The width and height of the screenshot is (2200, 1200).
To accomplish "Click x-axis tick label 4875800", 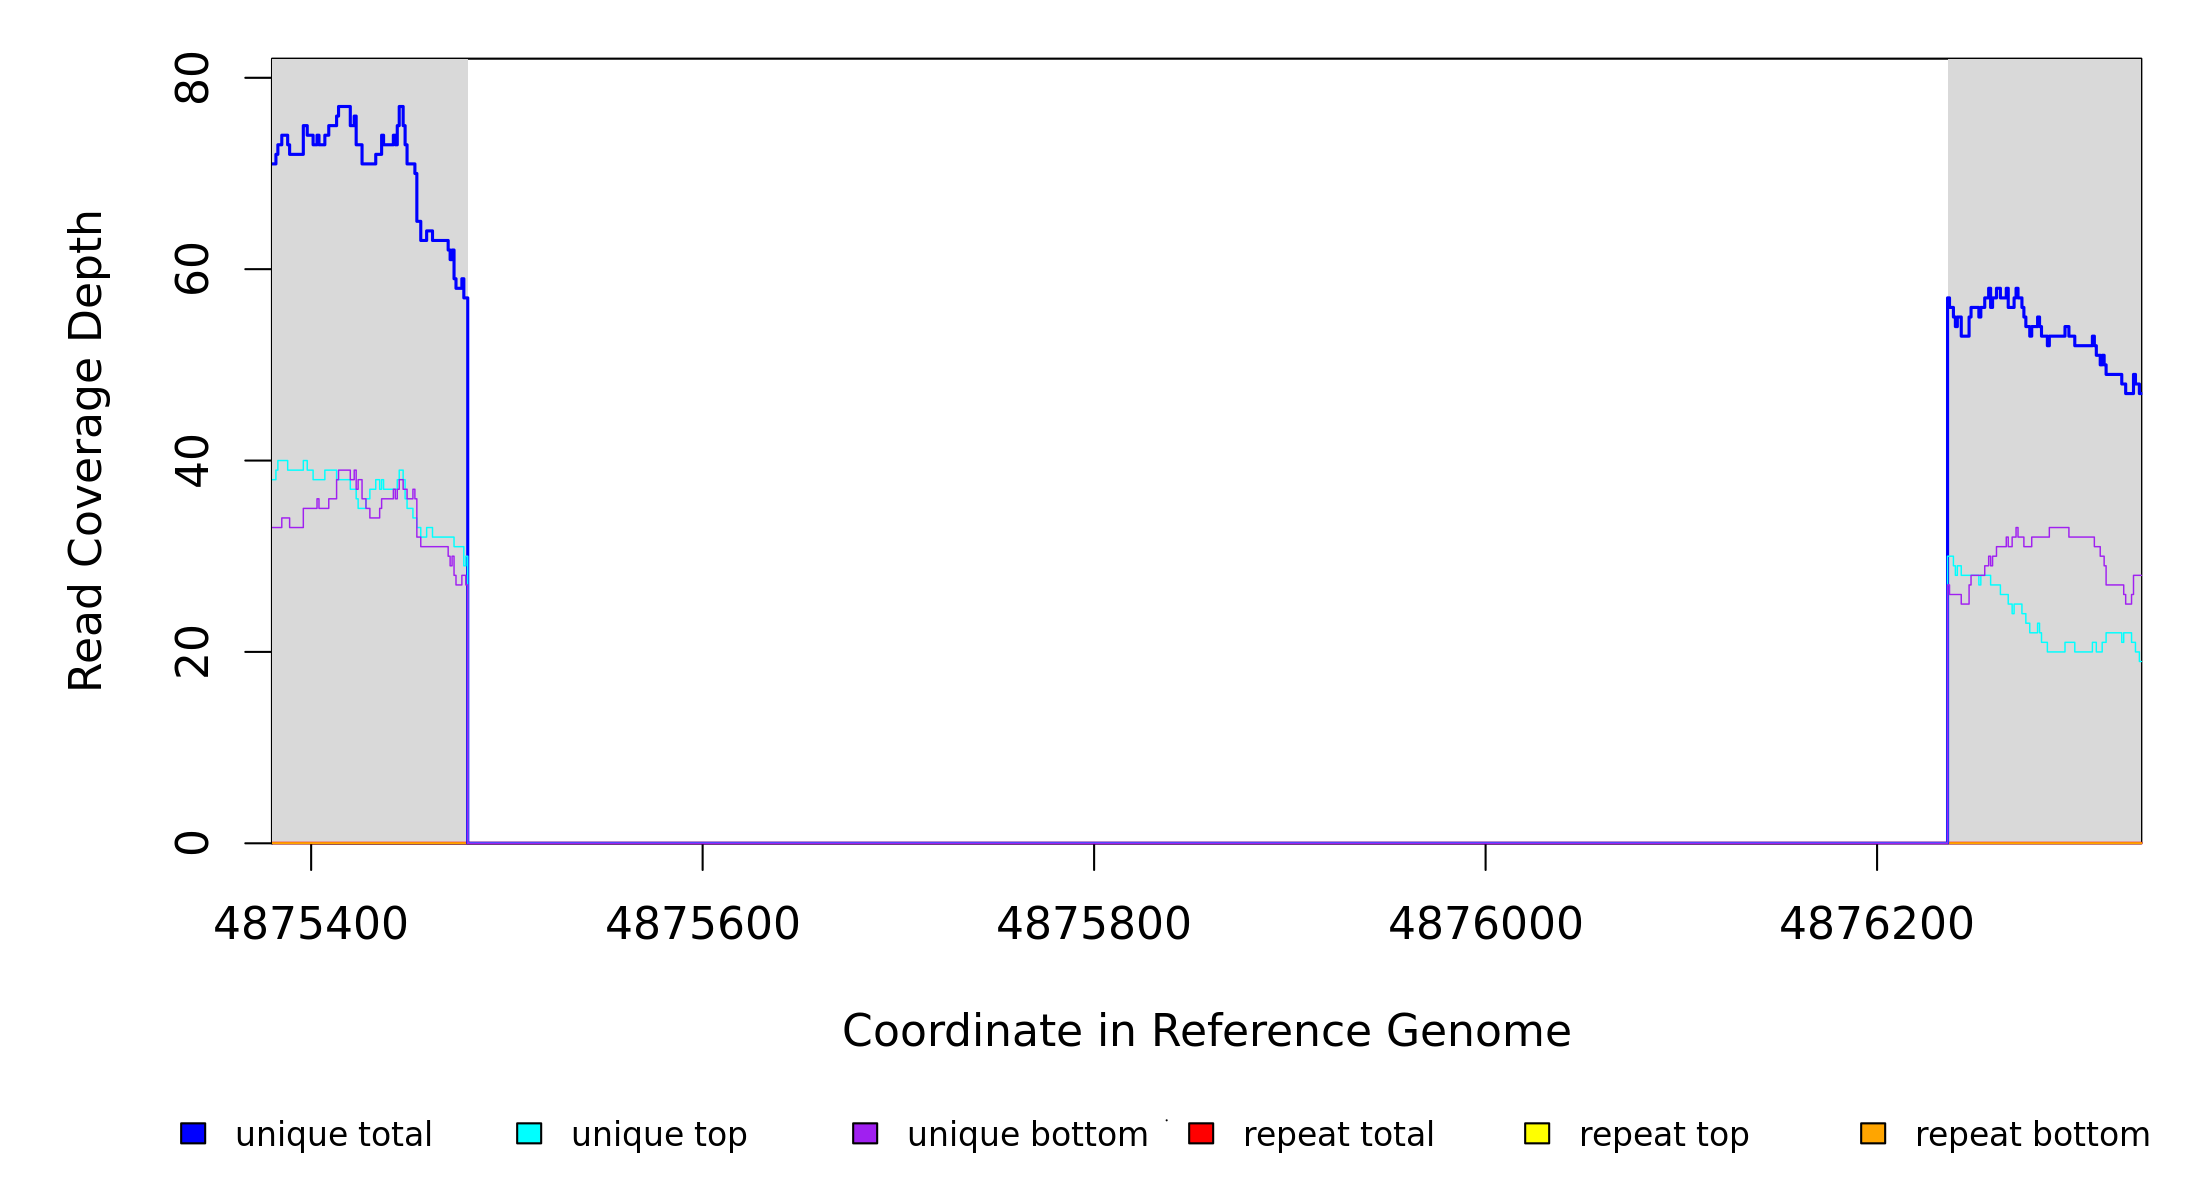I will 1094,924.
